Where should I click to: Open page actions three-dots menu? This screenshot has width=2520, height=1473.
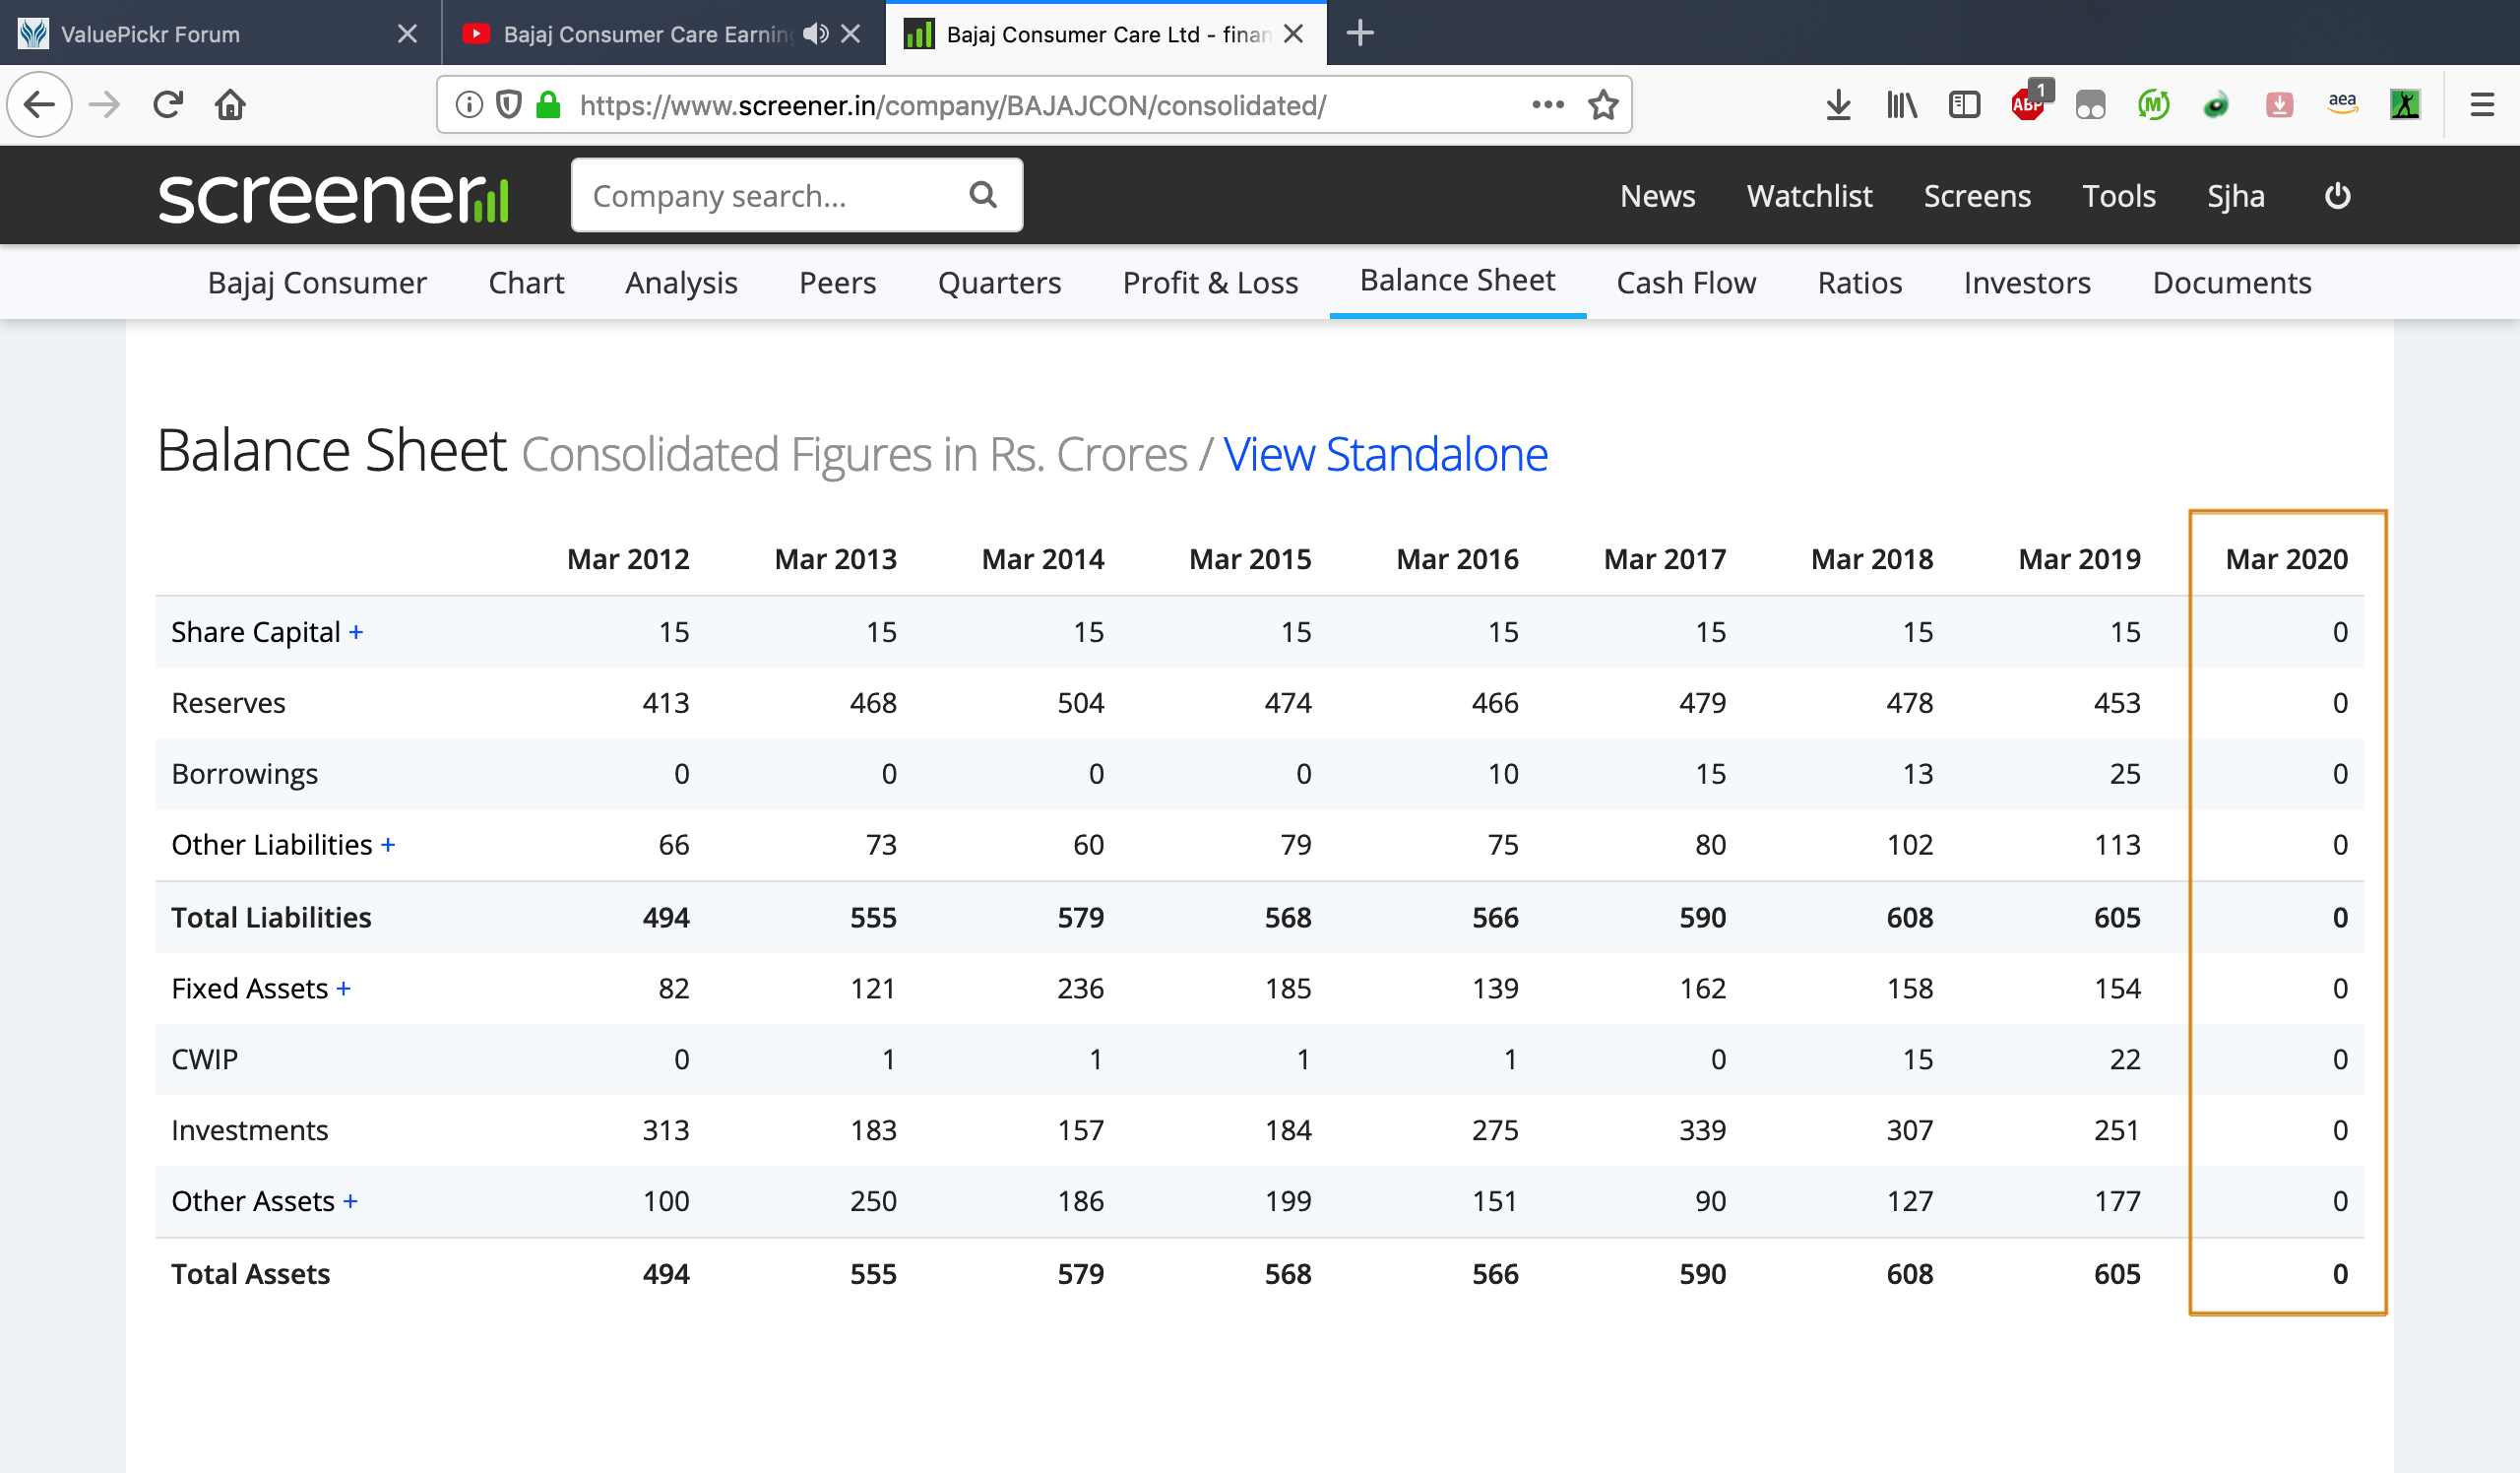(x=1547, y=104)
